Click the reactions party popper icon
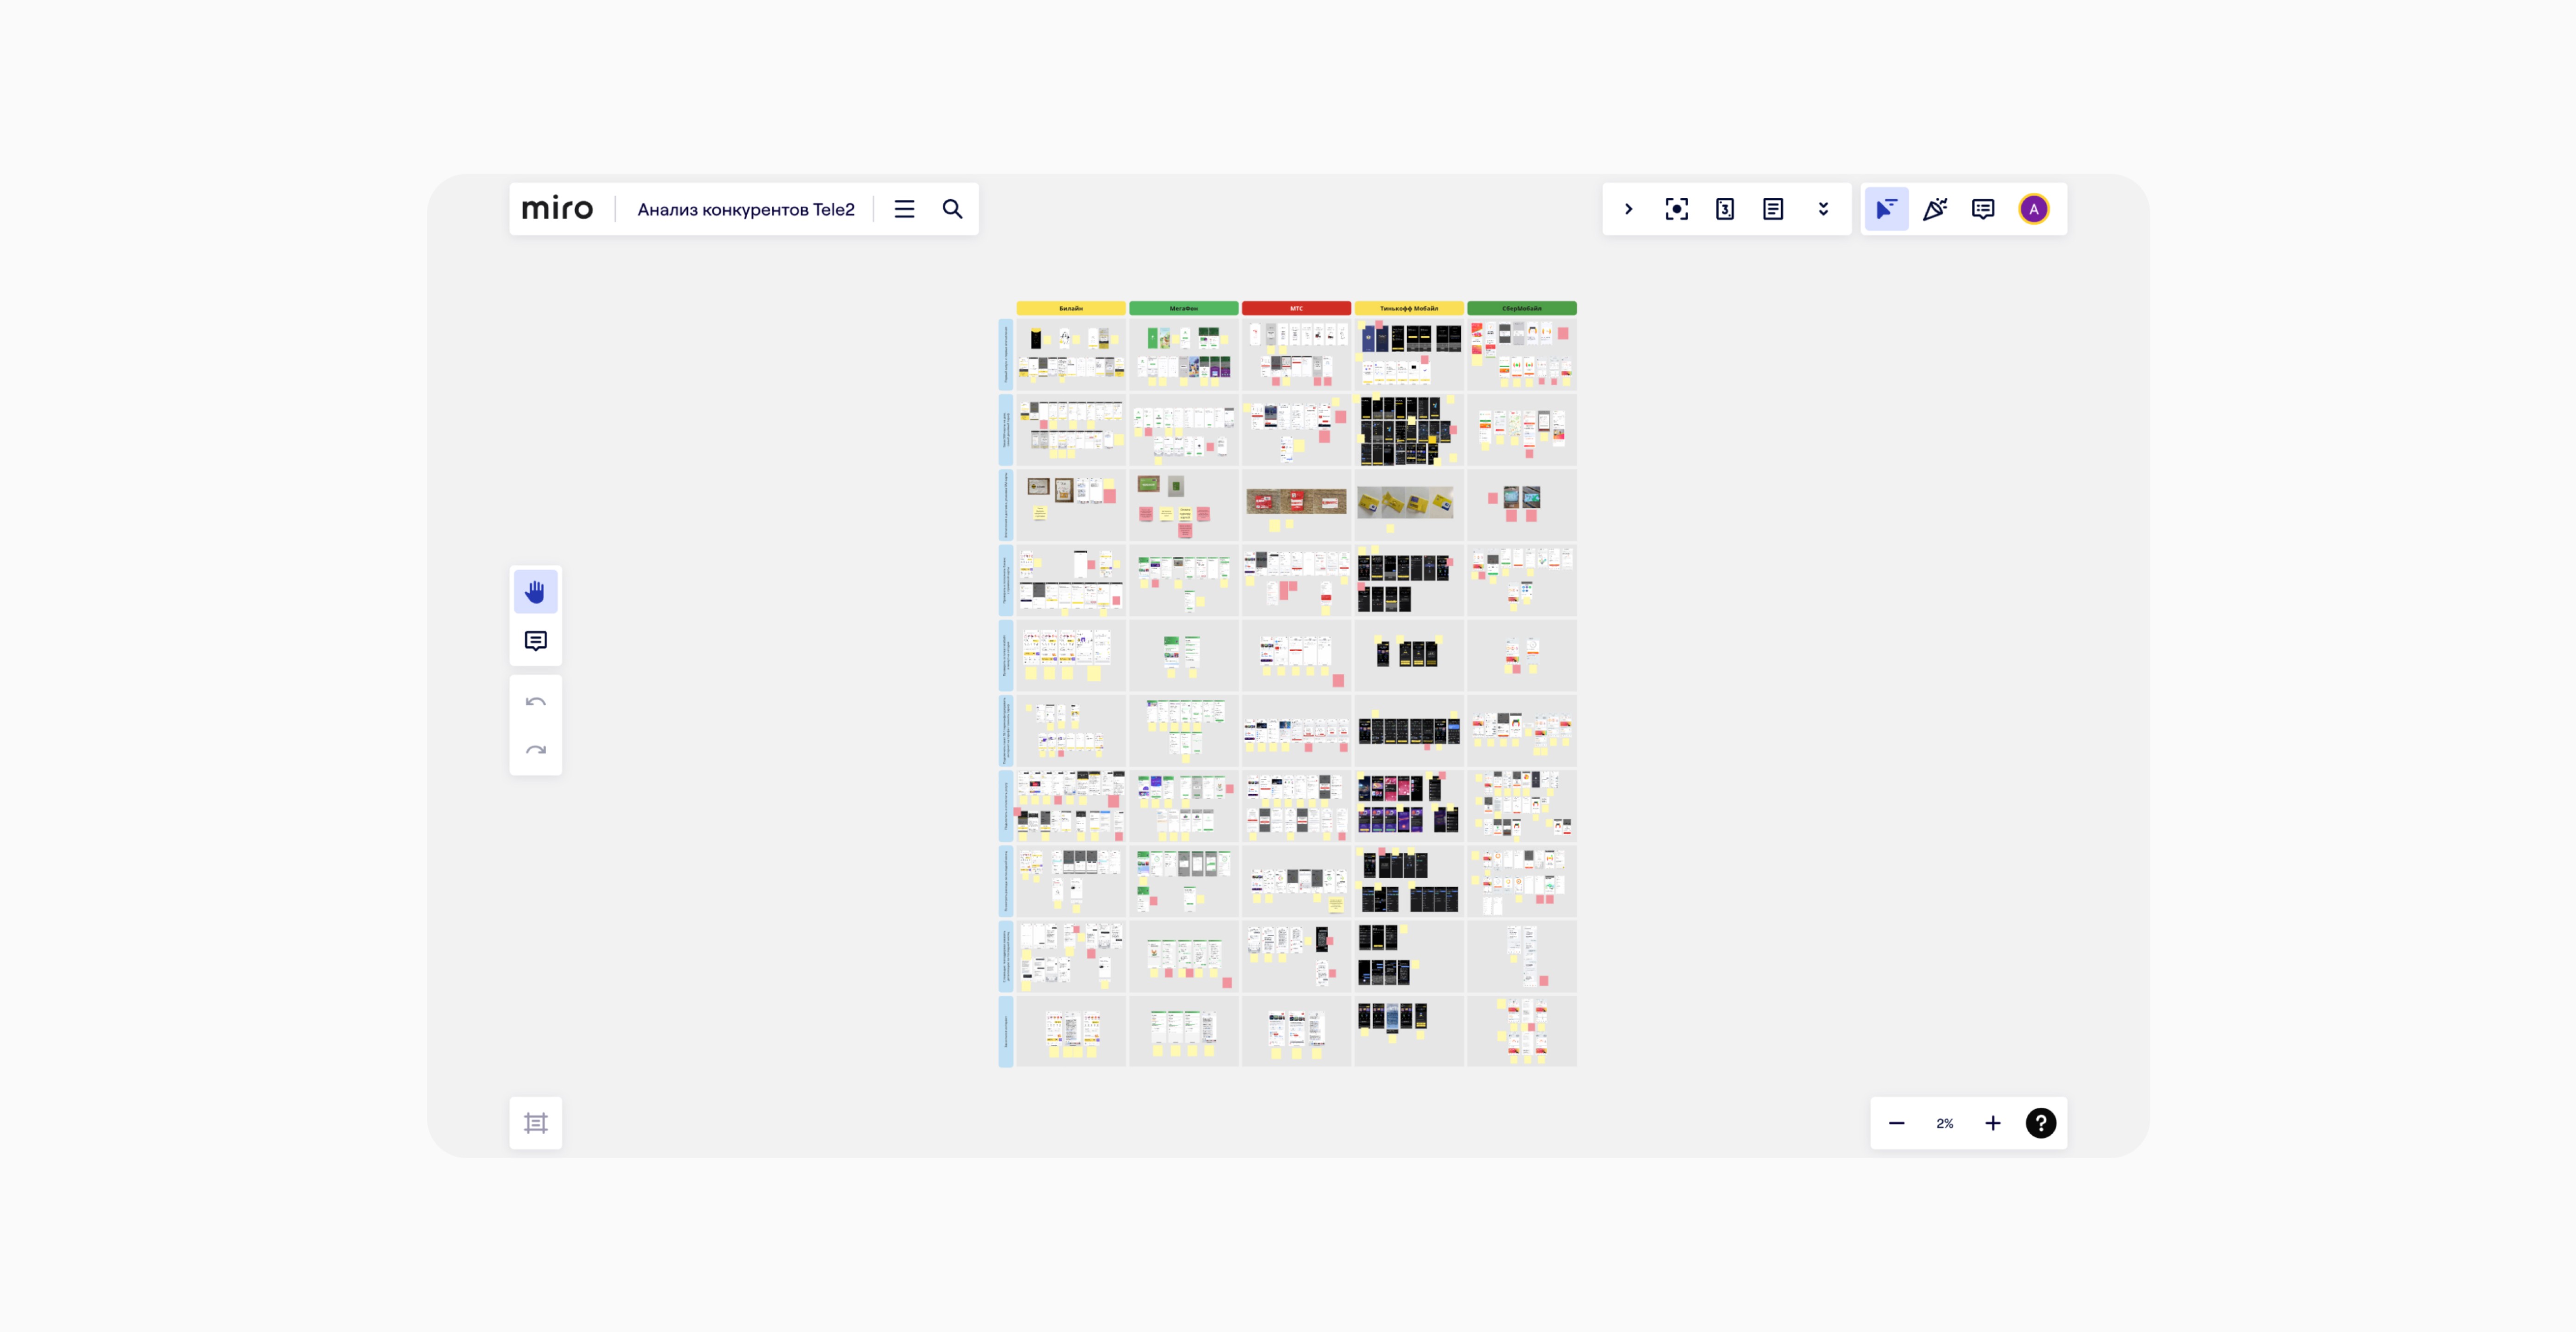This screenshot has height=1332, width=2576. click(1935, 209)
